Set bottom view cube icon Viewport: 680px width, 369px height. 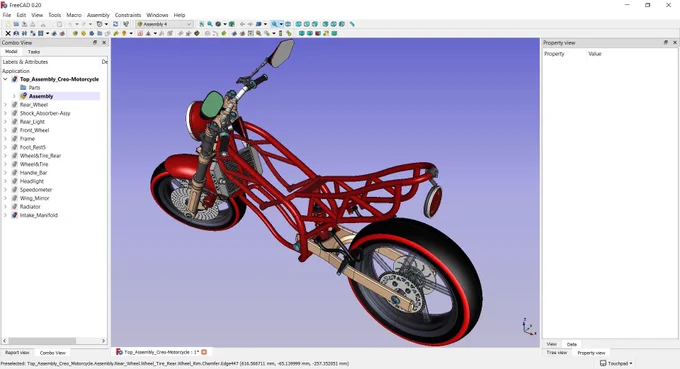point(334,24)
